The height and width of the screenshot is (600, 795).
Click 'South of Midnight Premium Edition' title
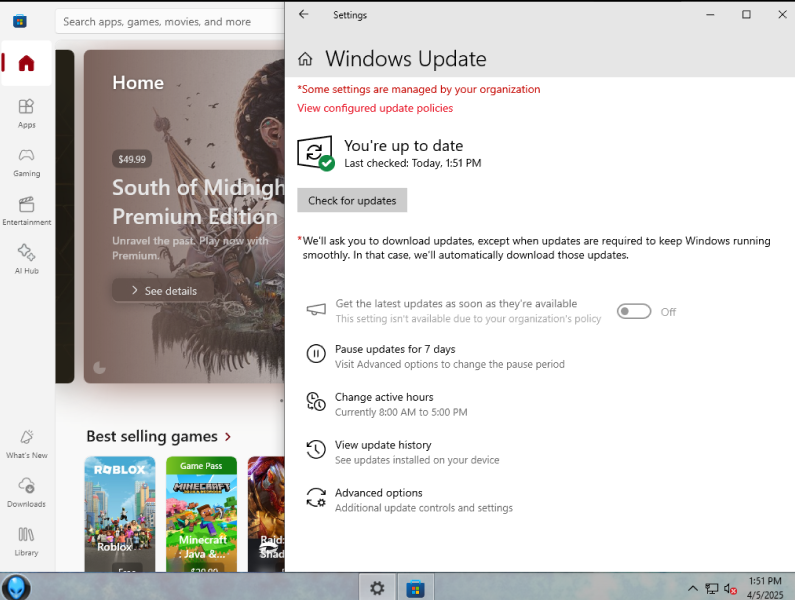(x=198, y=202)
